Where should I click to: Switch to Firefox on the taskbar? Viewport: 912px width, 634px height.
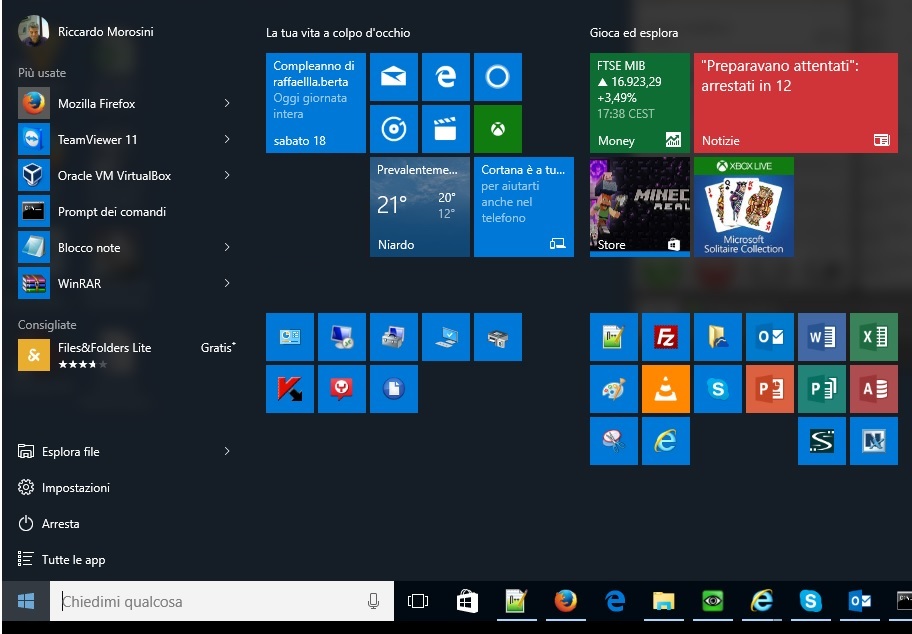565,601
